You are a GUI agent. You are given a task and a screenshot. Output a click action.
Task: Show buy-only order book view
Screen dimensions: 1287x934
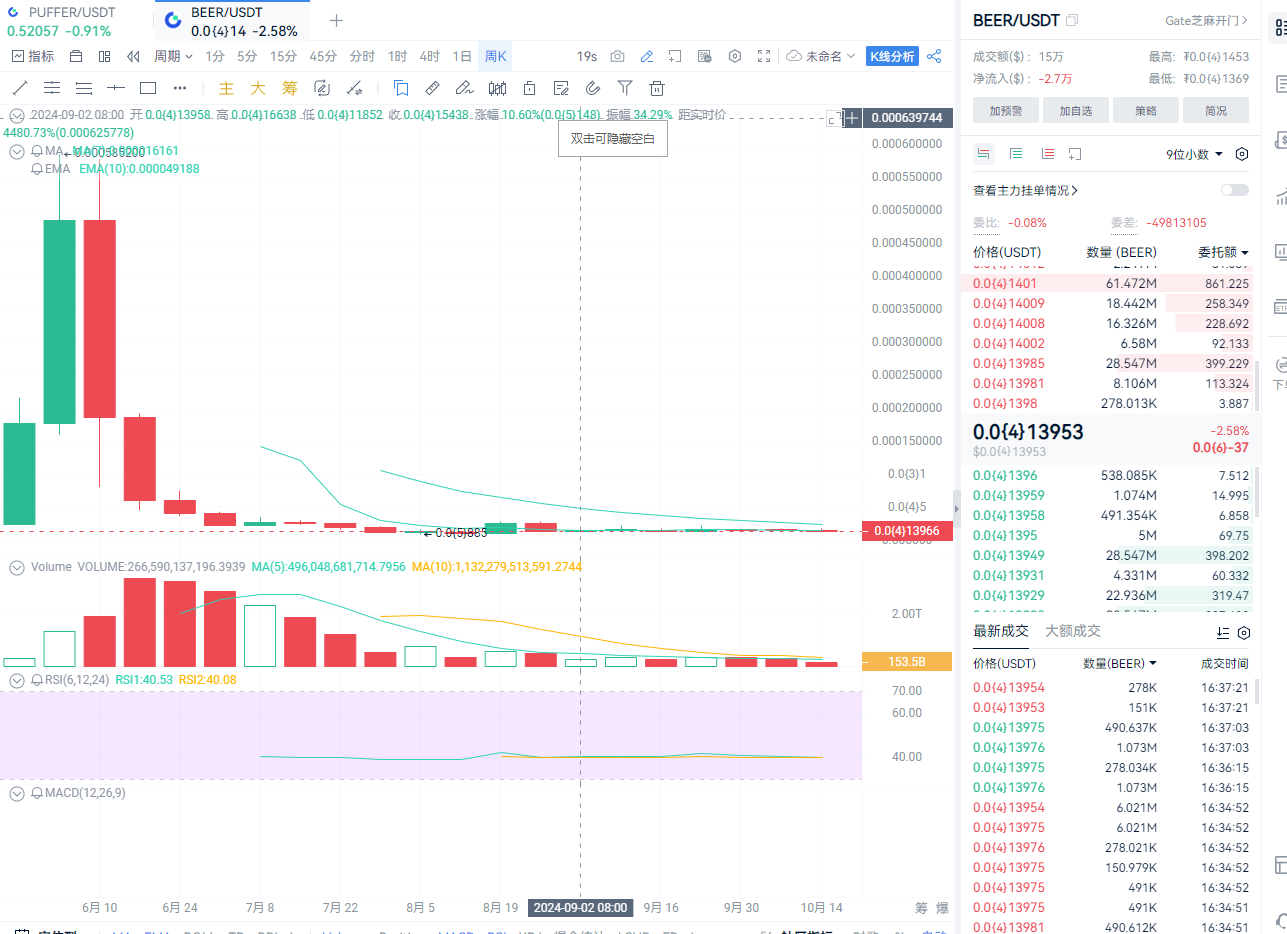tap(1016, 154)
